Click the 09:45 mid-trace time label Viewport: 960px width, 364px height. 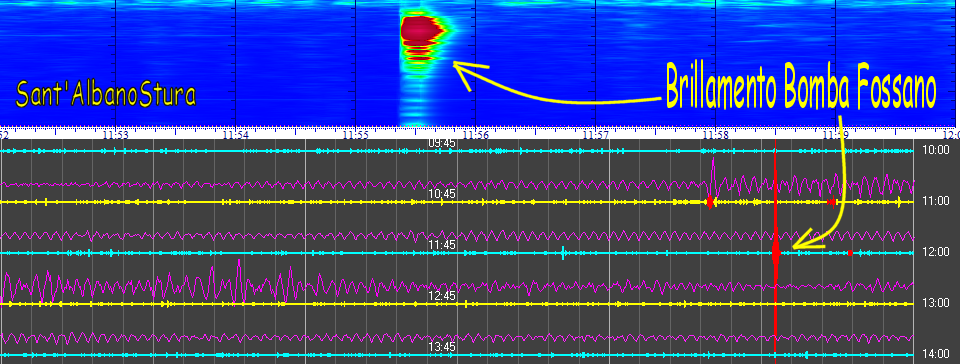[x=441, y=143]
